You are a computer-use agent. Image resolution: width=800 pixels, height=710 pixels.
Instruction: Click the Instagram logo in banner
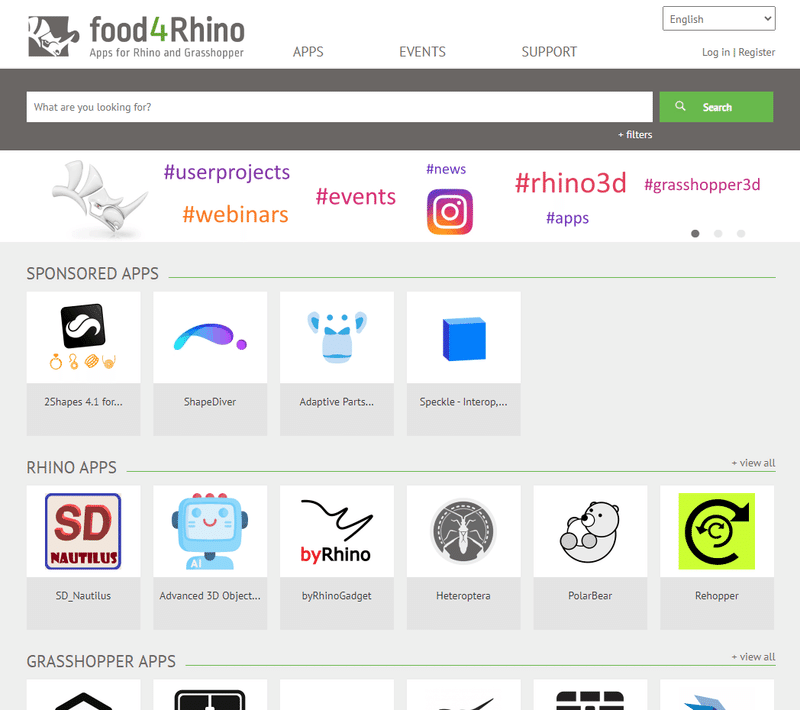point(449,212)
